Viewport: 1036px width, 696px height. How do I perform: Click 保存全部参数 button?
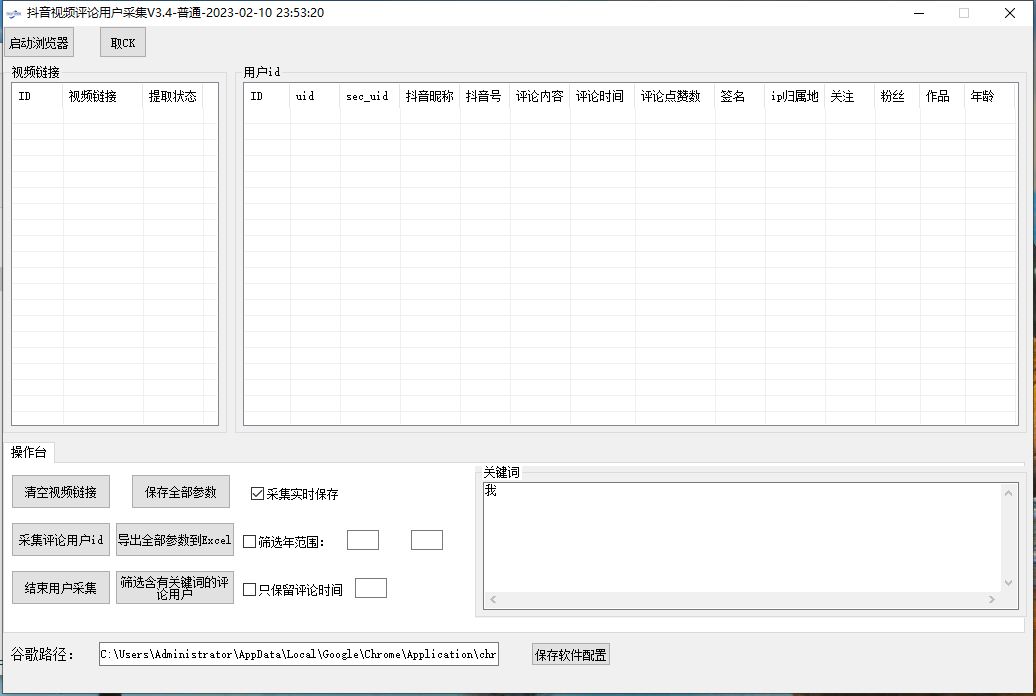[181, 492]
